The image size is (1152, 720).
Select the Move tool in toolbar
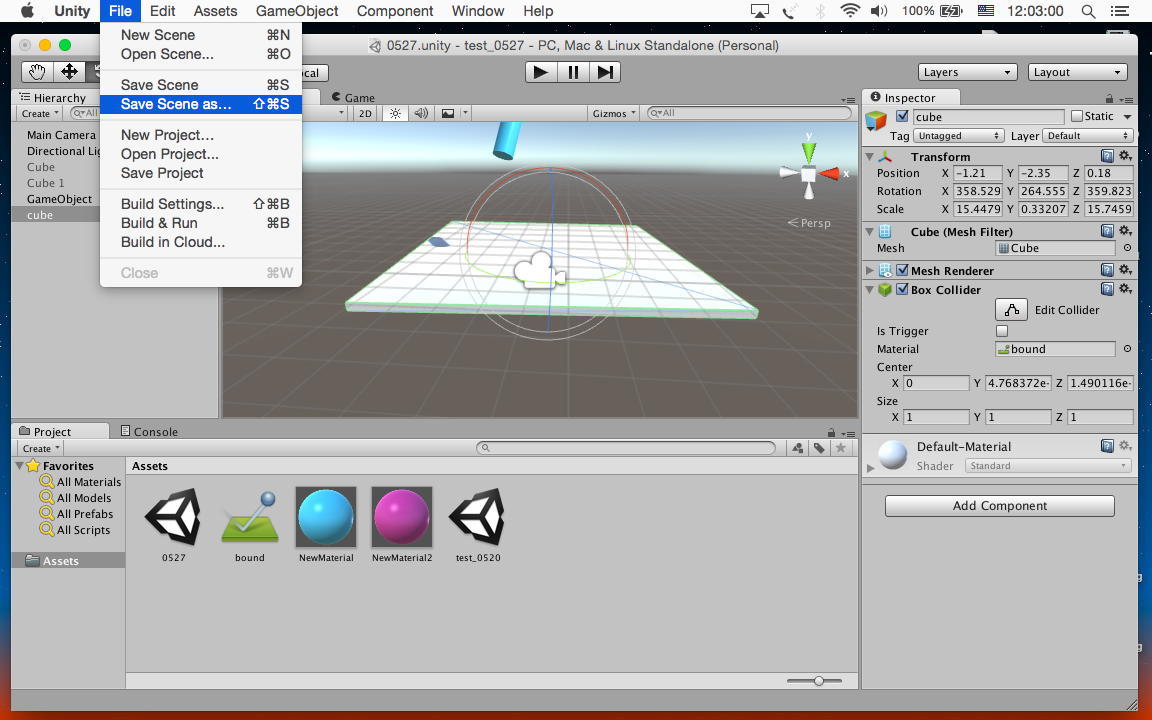(x=69, y=71)
